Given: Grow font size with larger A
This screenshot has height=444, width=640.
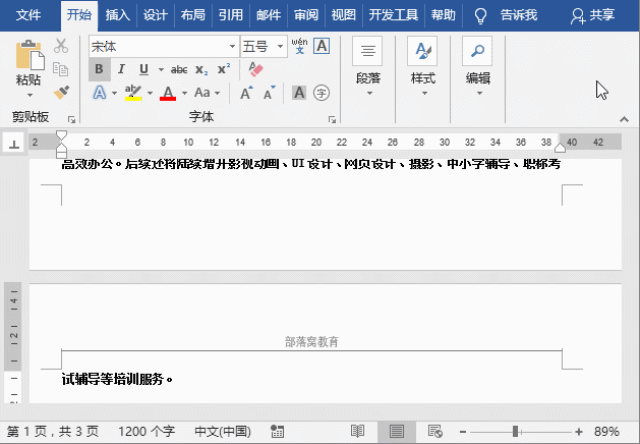Looking at the screenshot, I should pyautogui.click(x=246, y=93).
